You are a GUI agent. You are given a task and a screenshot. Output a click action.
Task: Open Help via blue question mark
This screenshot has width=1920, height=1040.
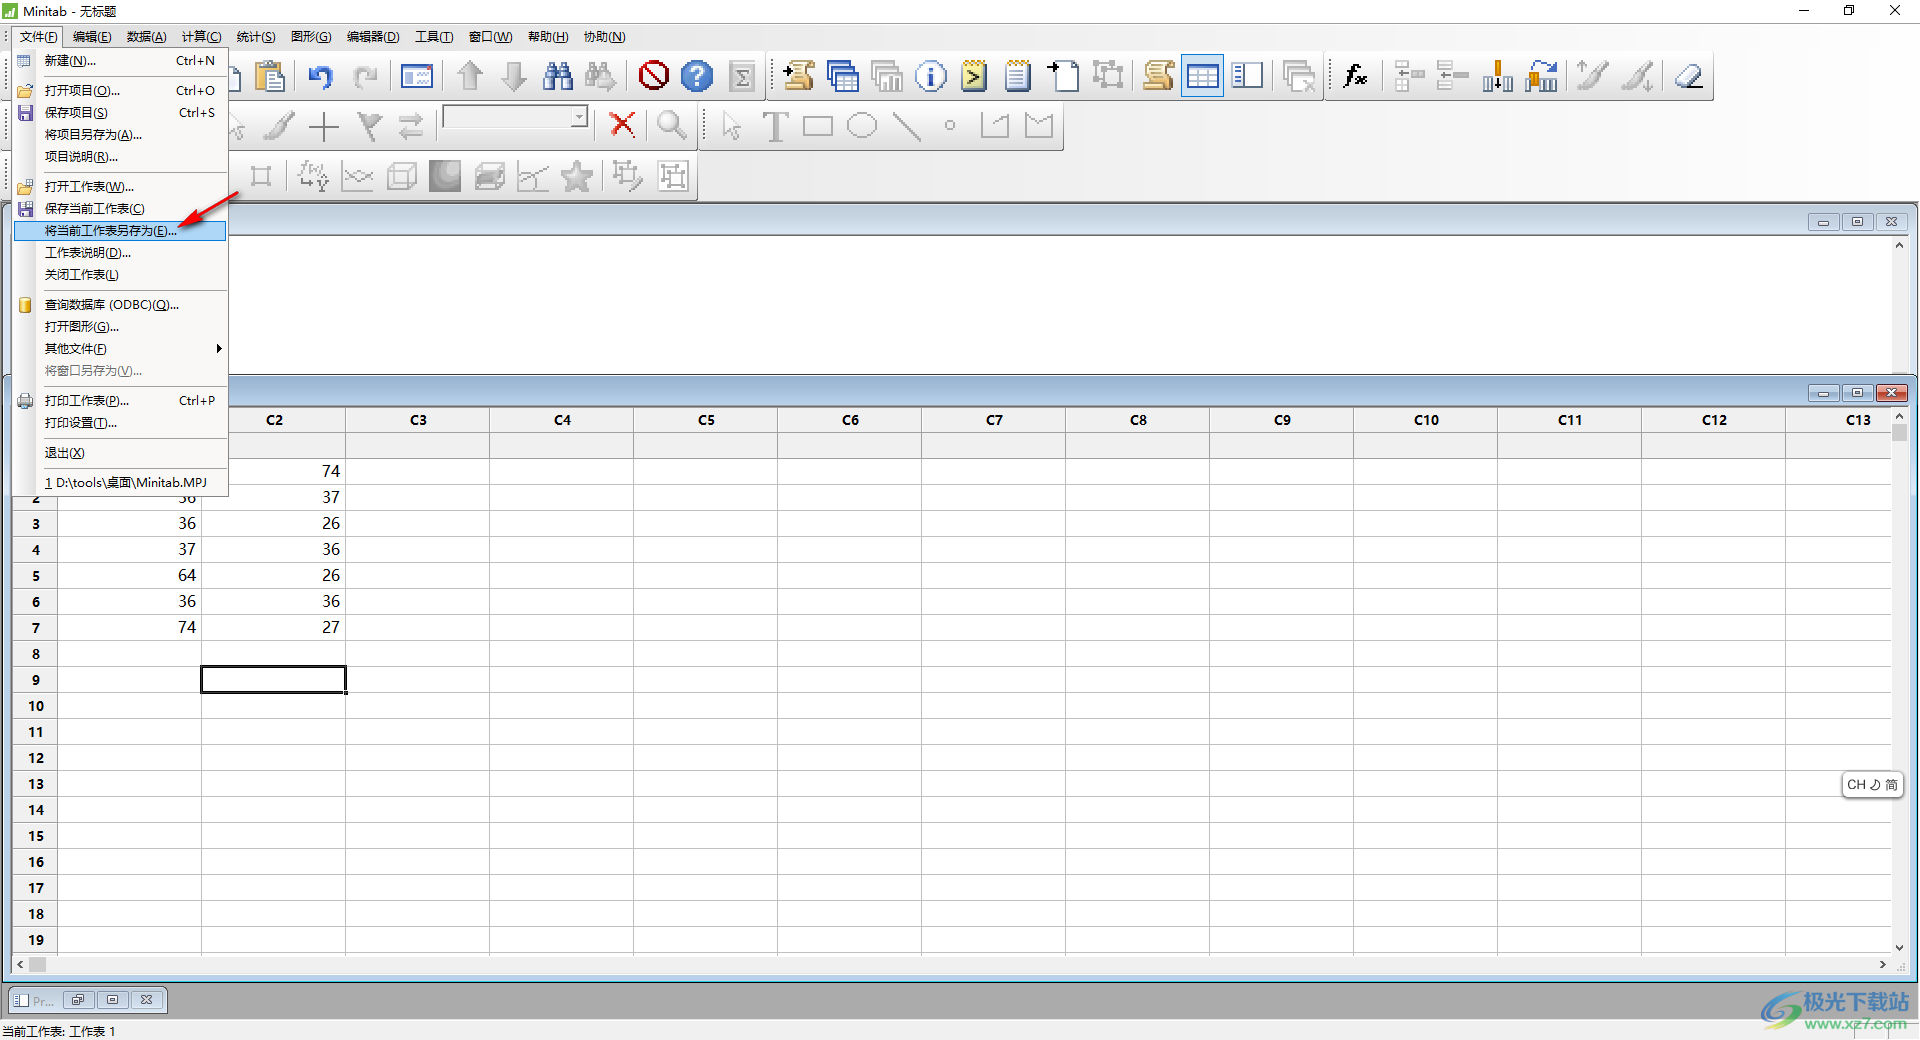pyautogui.click(x=697, y=76)
